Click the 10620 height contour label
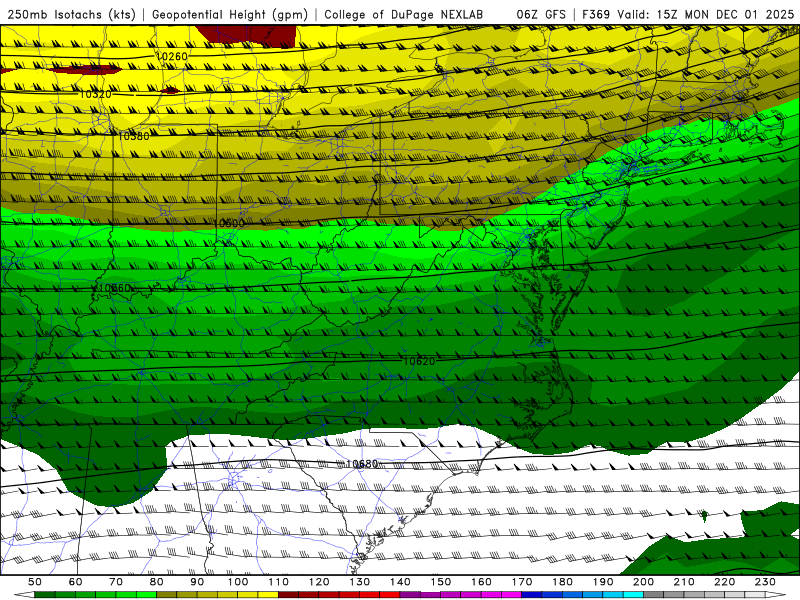 (x=419, y=361)
